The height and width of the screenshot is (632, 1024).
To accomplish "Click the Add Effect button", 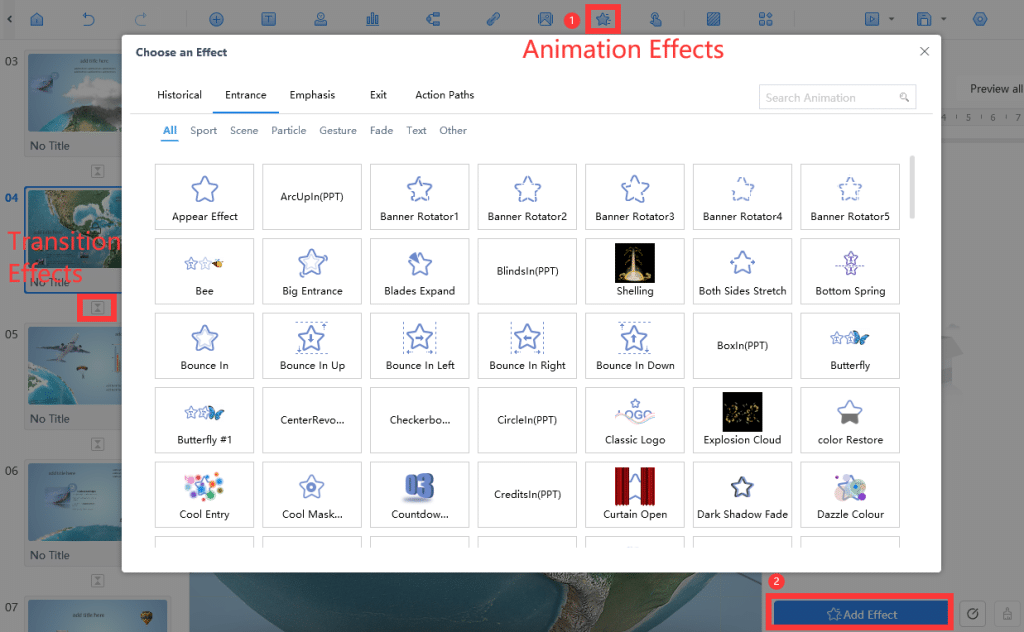I will (859, 613).
